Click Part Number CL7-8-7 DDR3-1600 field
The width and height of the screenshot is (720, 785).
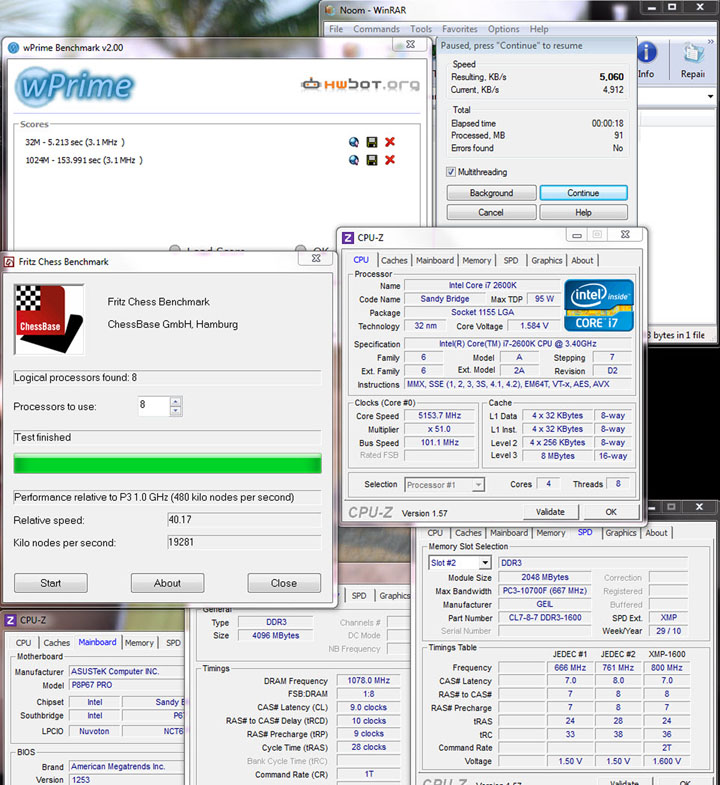click(x=545, y=618)
